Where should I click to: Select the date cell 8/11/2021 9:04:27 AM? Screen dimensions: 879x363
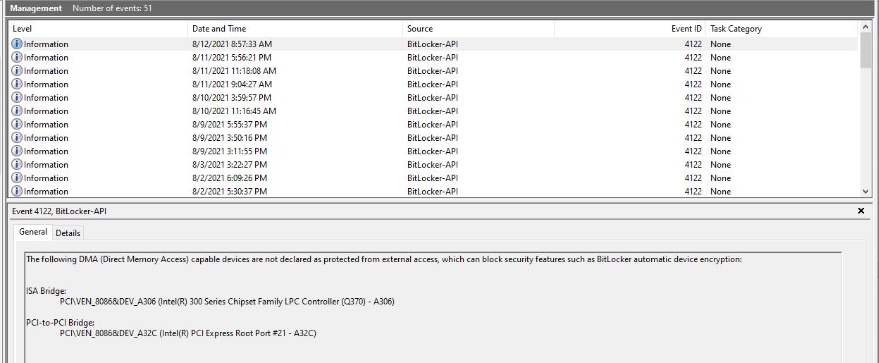(232, 84)
